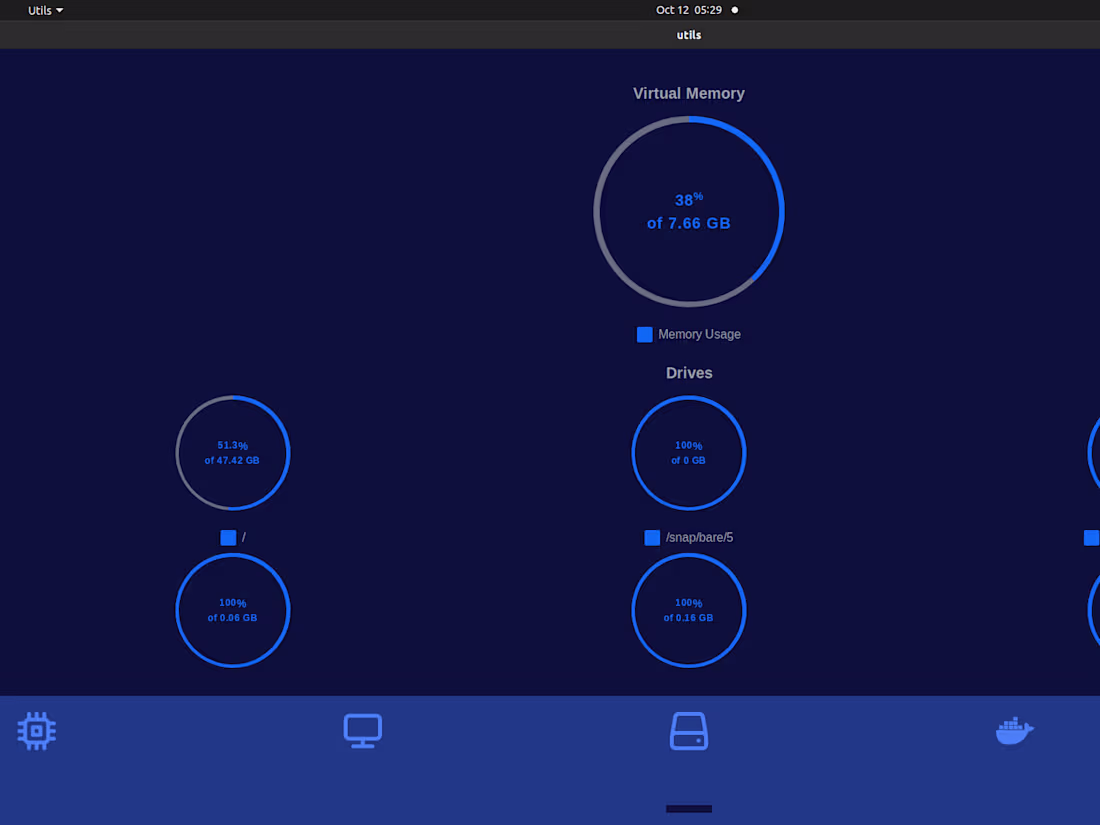This screenshot has height=825, width=1100.
Task: Click the notification dot beside the clock
Action: click(735, 10)
